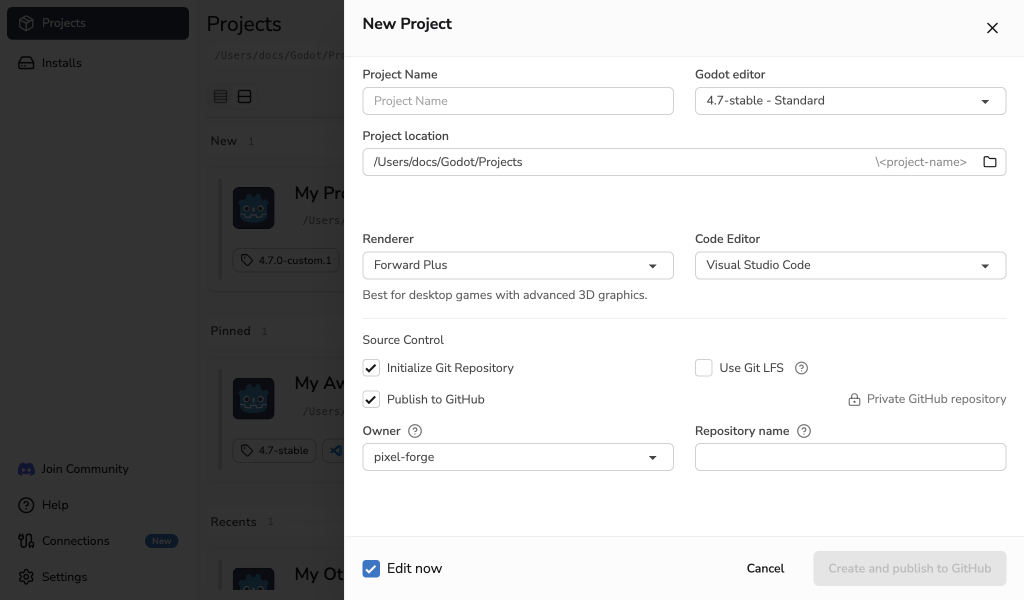Open the Renderer dropdown showing Forward Plus
This screenshot has width=1024, height=600.
518,266
